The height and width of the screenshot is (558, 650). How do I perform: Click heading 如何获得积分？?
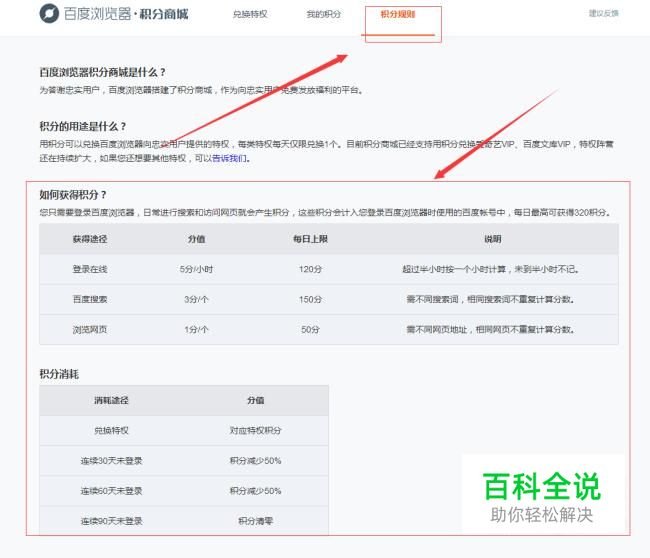click(x=73, y=195)
